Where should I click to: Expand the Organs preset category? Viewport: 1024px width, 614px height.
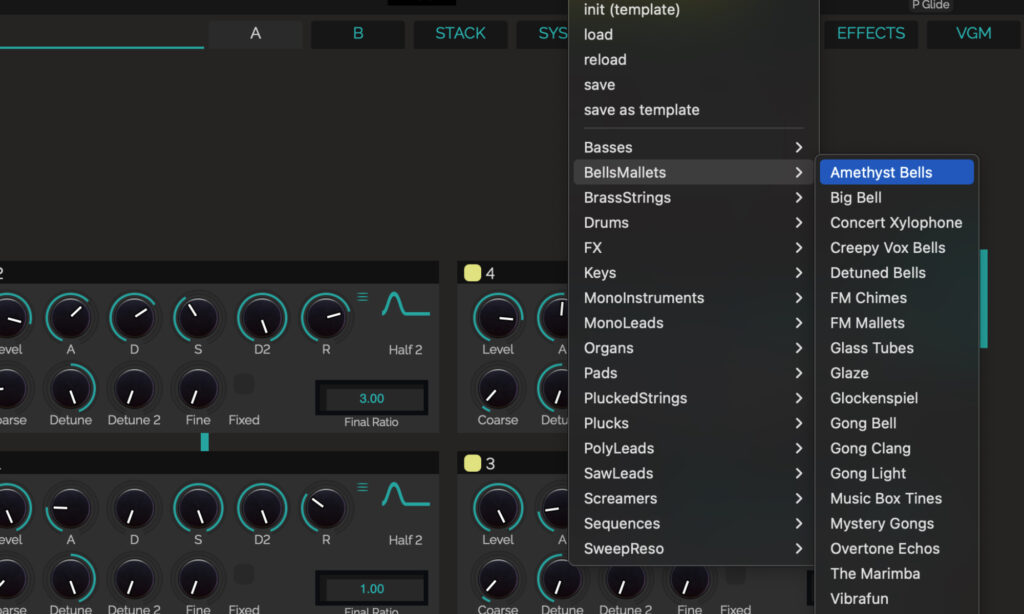(x=693, y=348)
